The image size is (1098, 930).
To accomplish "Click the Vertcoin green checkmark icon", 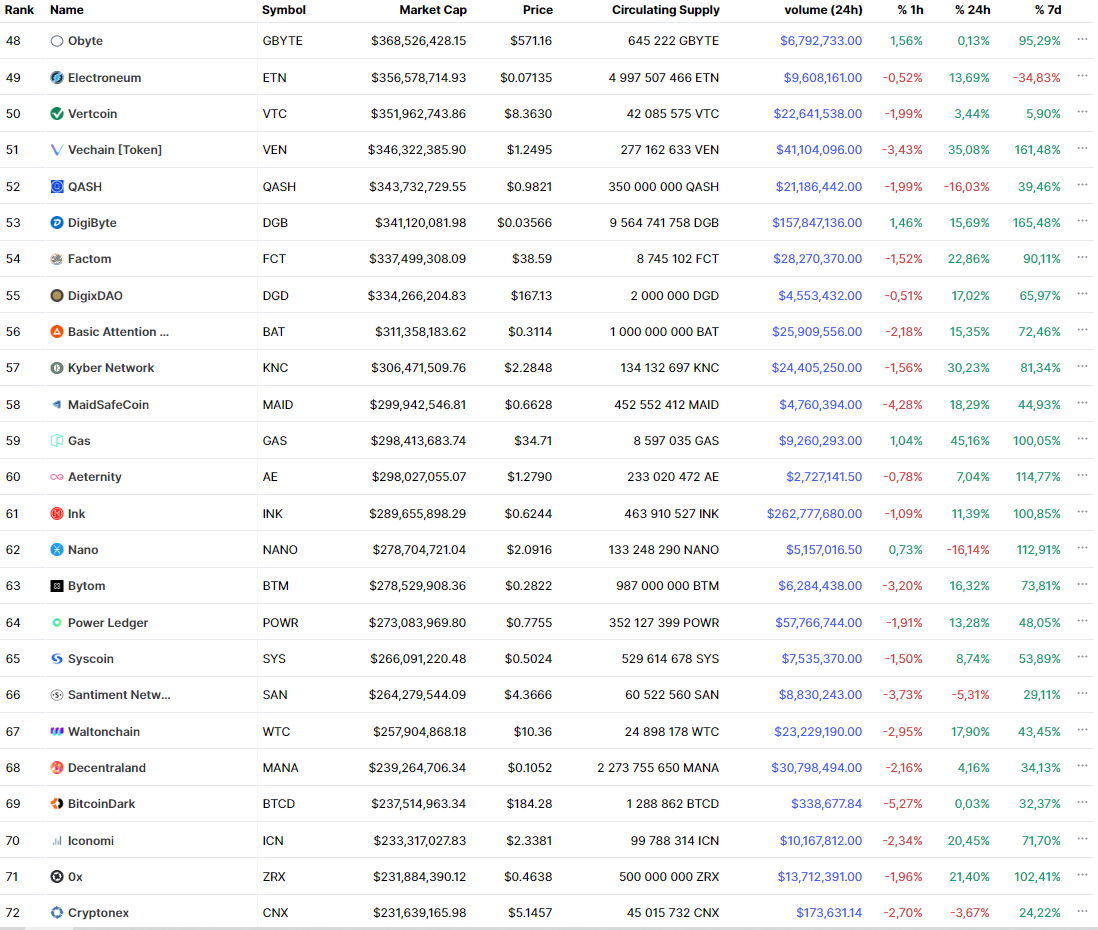I will pos(57,114).
